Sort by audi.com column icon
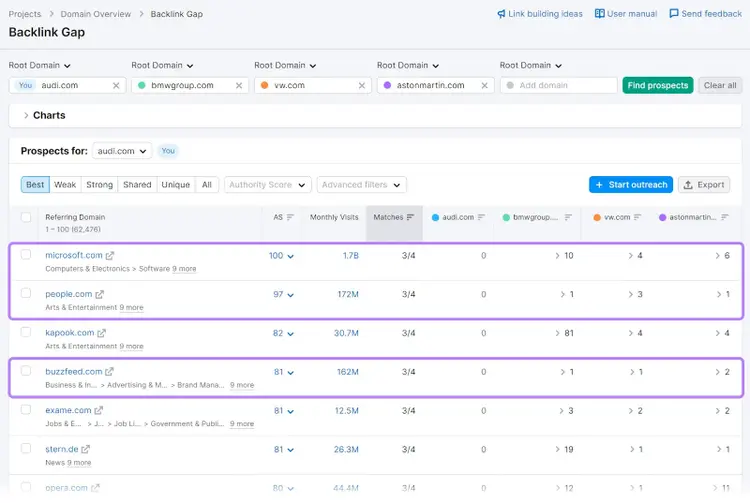 [x=481, y=218]
